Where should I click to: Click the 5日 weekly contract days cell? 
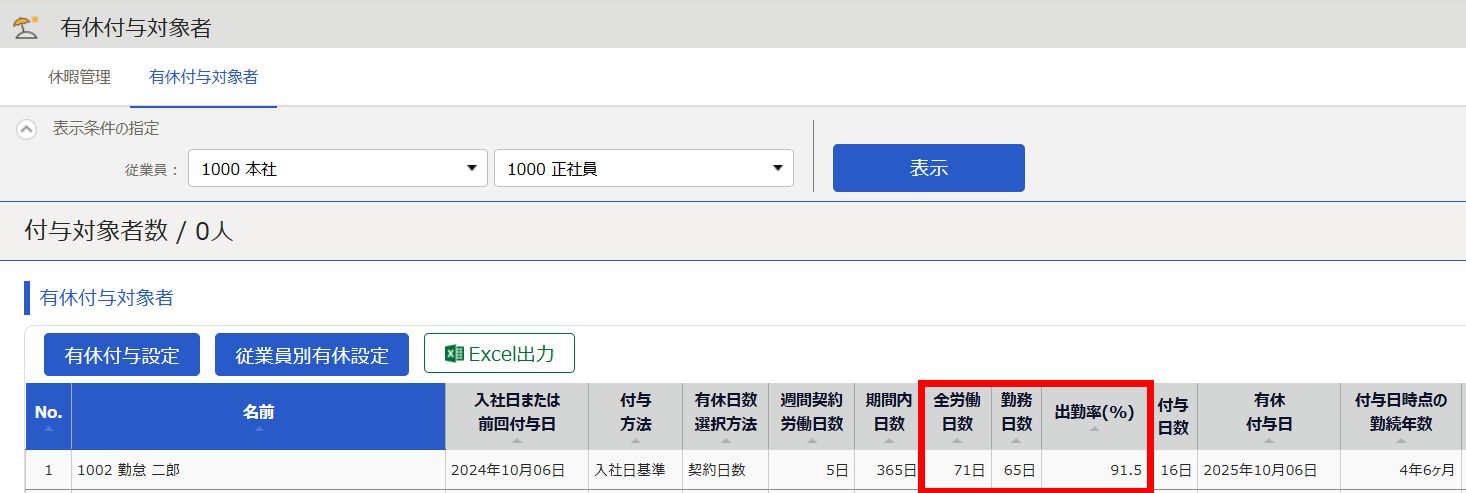tap(812, 470)
